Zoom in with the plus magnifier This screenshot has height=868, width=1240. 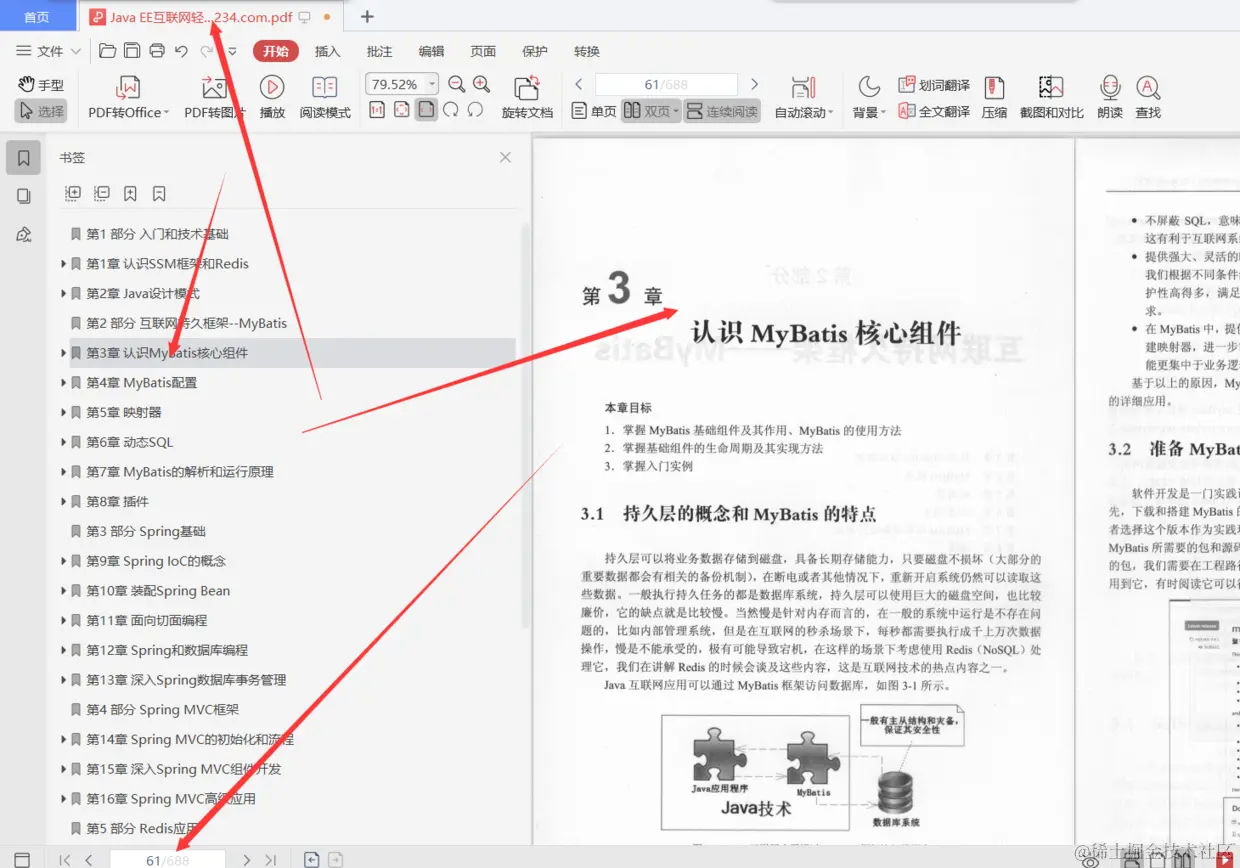click(482, 85)
